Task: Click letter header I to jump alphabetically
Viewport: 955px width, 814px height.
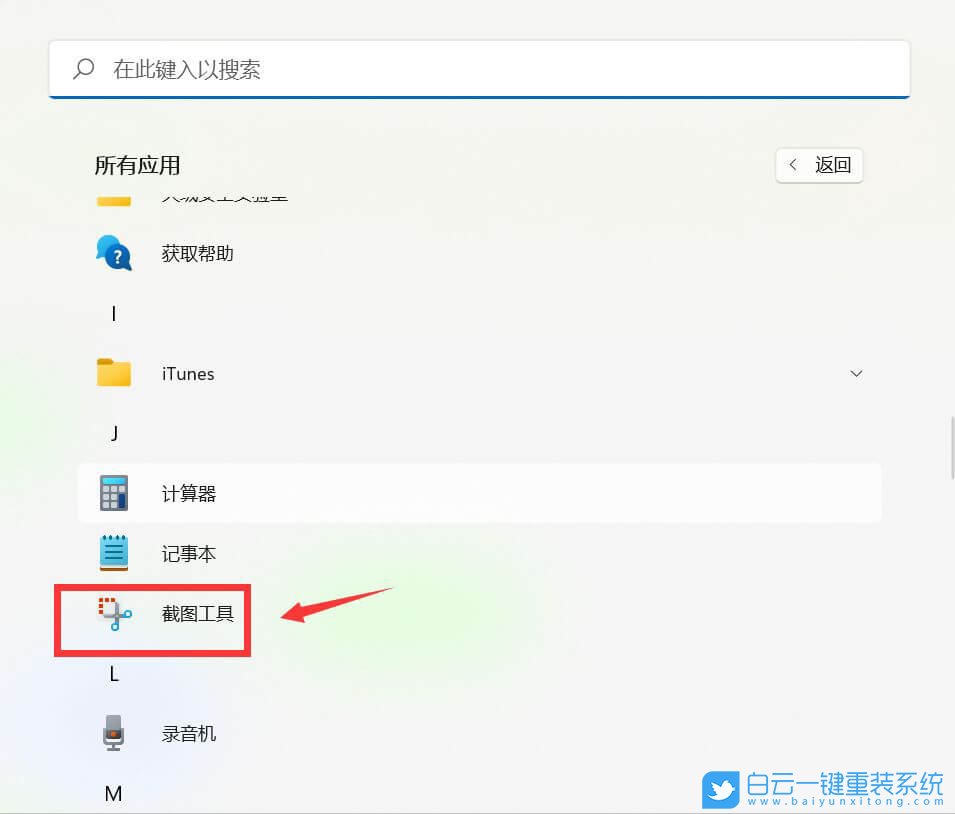Action: click(113, 313)
